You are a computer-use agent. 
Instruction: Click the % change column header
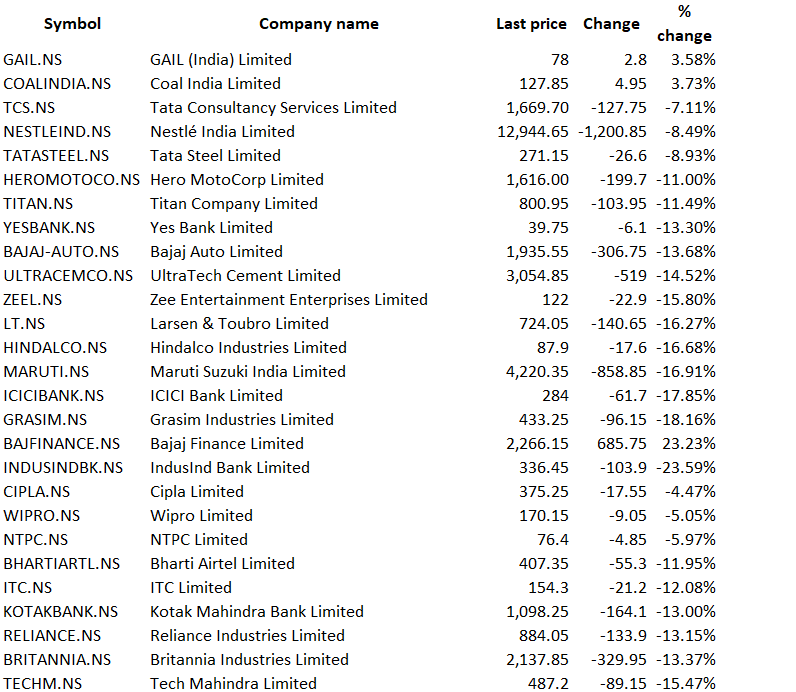[x=684, y=24]
